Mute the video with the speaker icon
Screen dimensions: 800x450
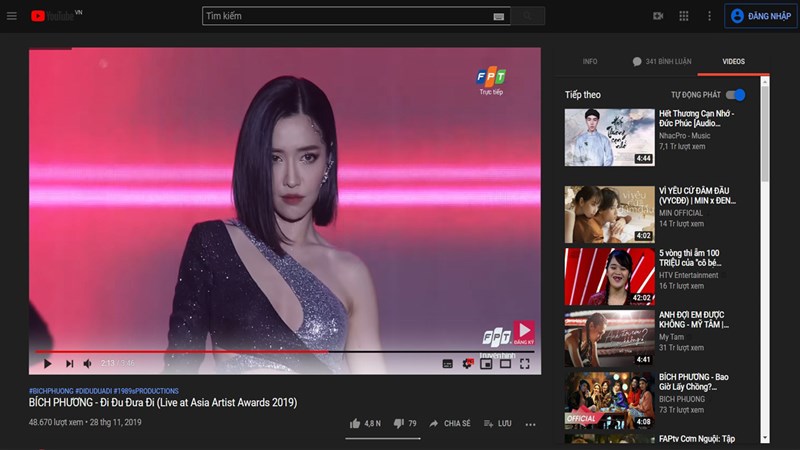click(88, 363)
